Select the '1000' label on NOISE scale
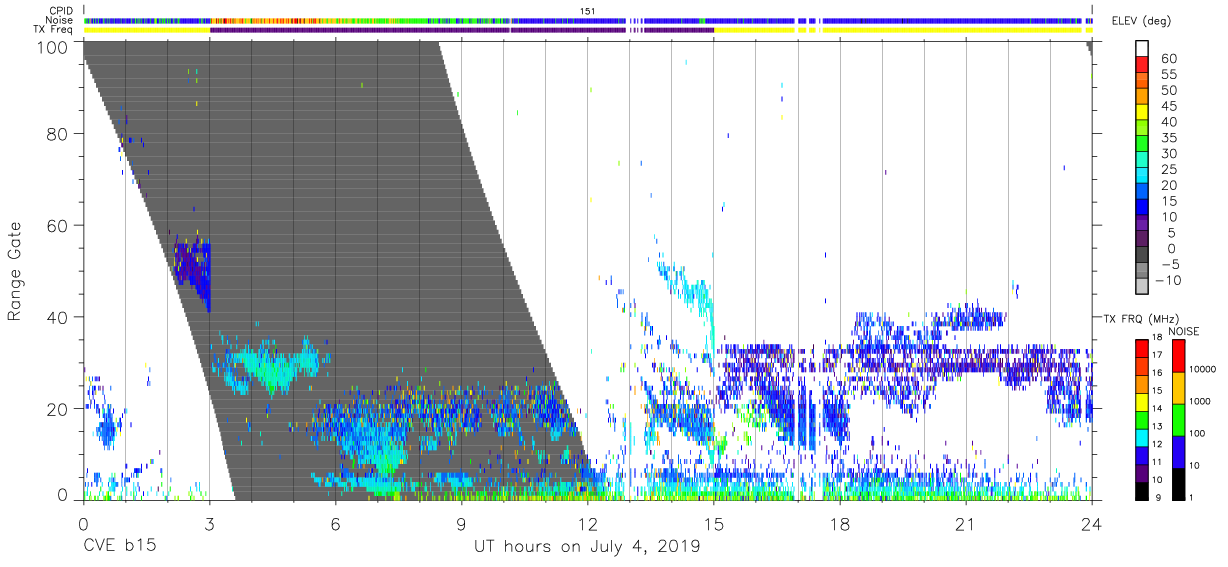The width and height of the screenshot is (1228, 567). click(x=1199, y=402)
